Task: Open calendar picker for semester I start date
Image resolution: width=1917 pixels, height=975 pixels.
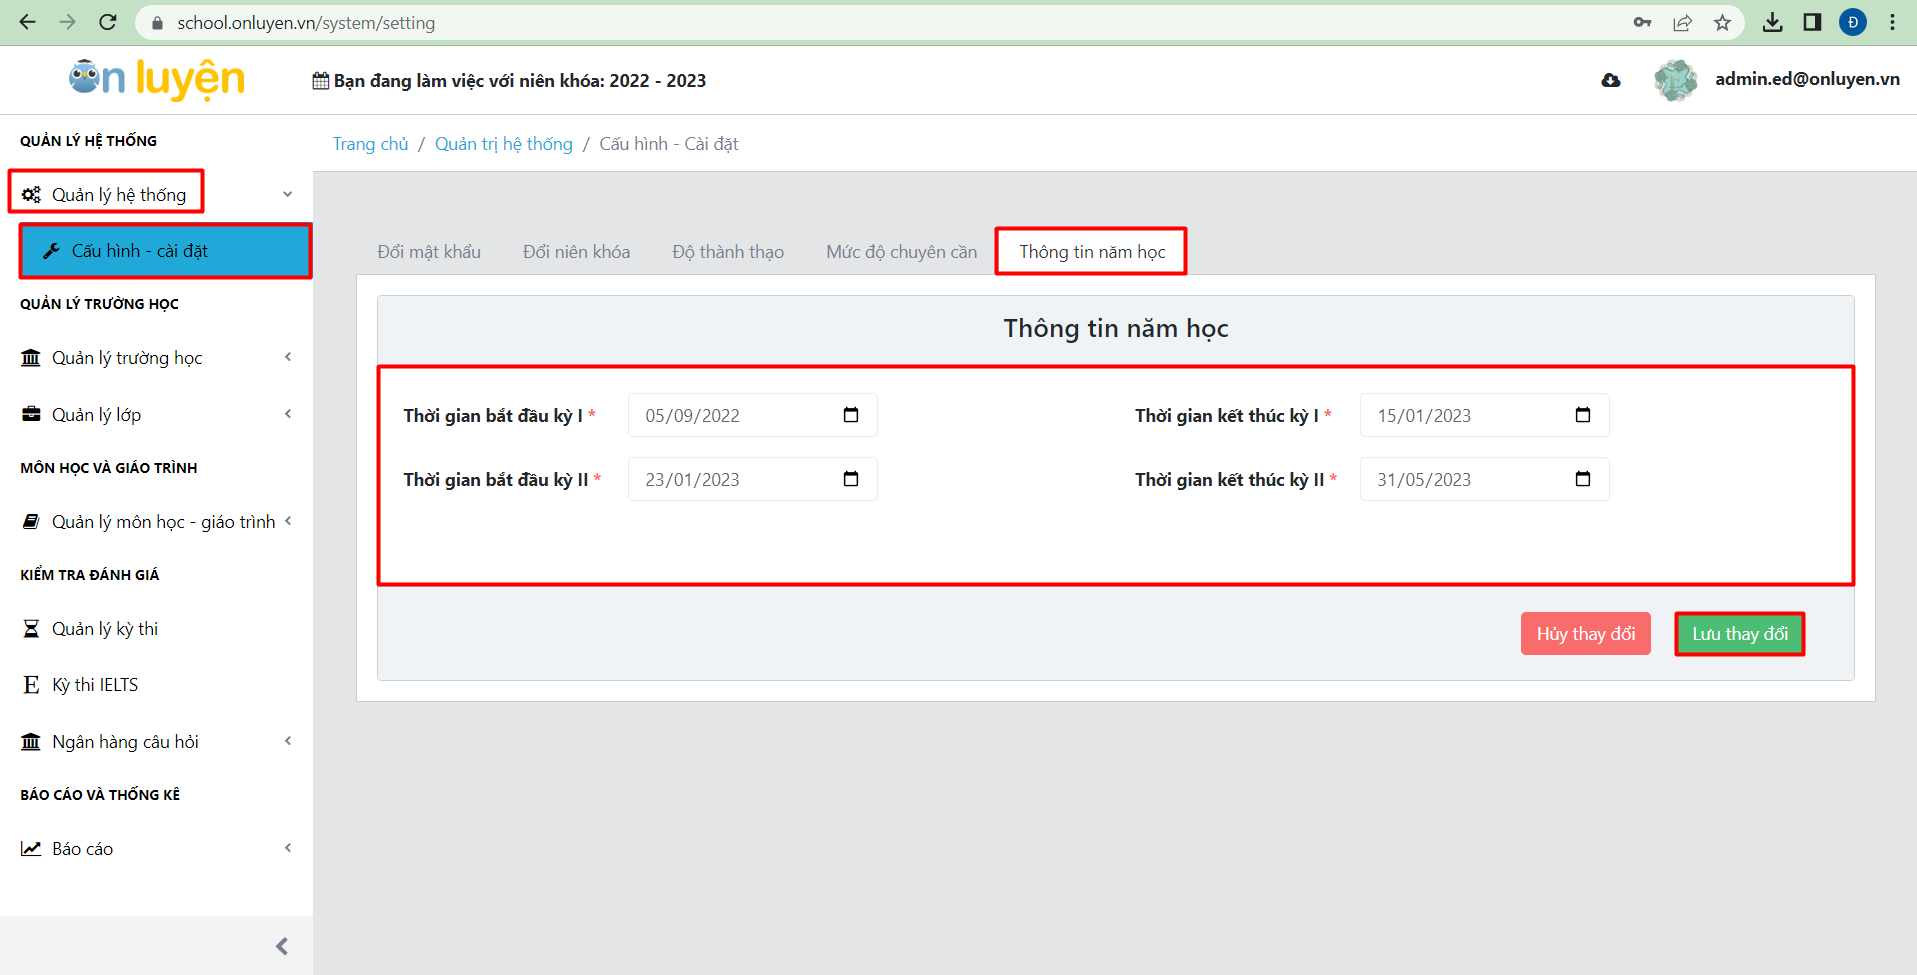Action: click(851, 415)
